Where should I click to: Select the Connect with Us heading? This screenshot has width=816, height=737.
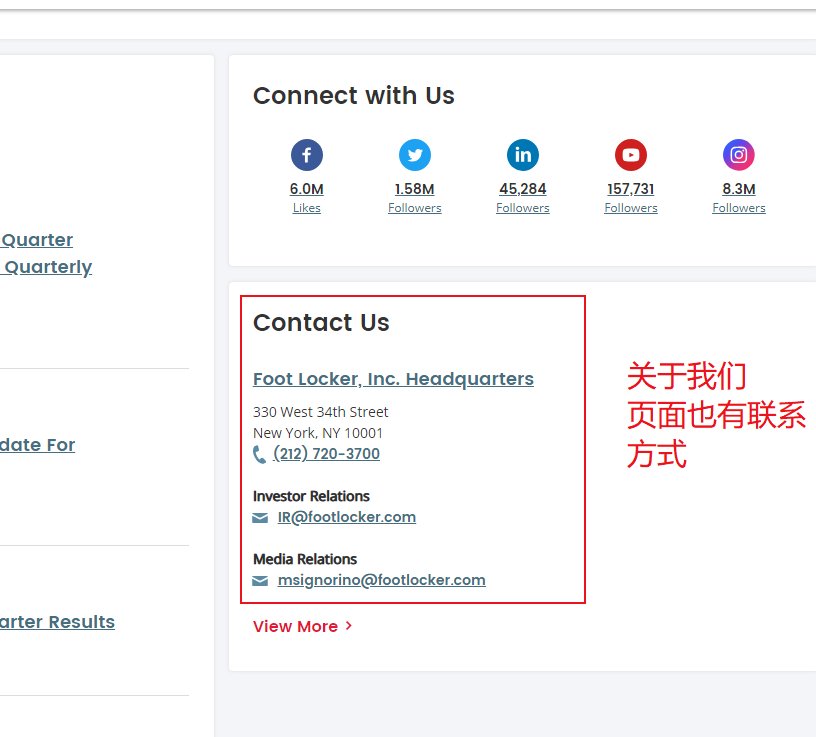coord(353,96)
